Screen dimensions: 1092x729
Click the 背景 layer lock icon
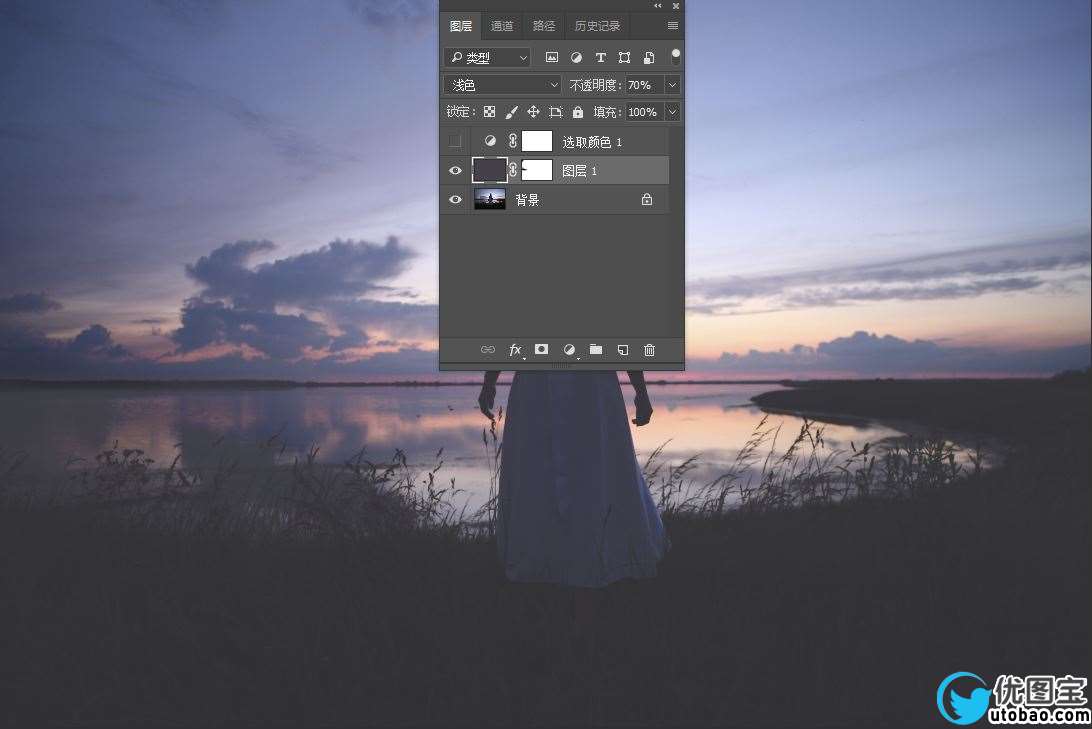pos(647,200)
